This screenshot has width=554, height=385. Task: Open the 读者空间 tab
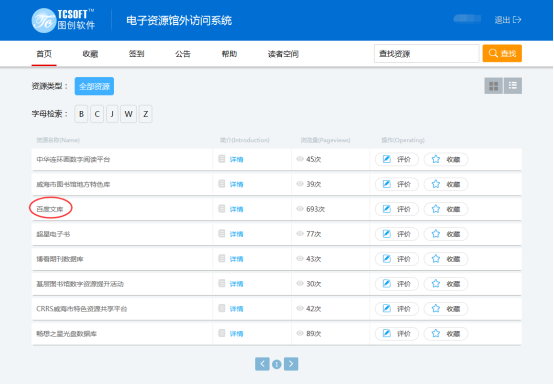[283, 54]
